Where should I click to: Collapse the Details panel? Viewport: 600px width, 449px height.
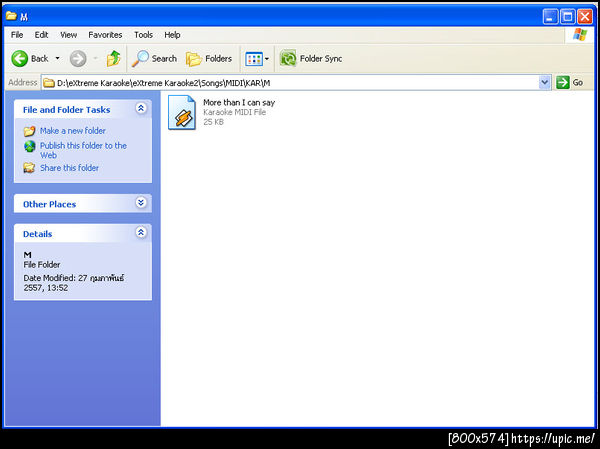tap(141, 232)
